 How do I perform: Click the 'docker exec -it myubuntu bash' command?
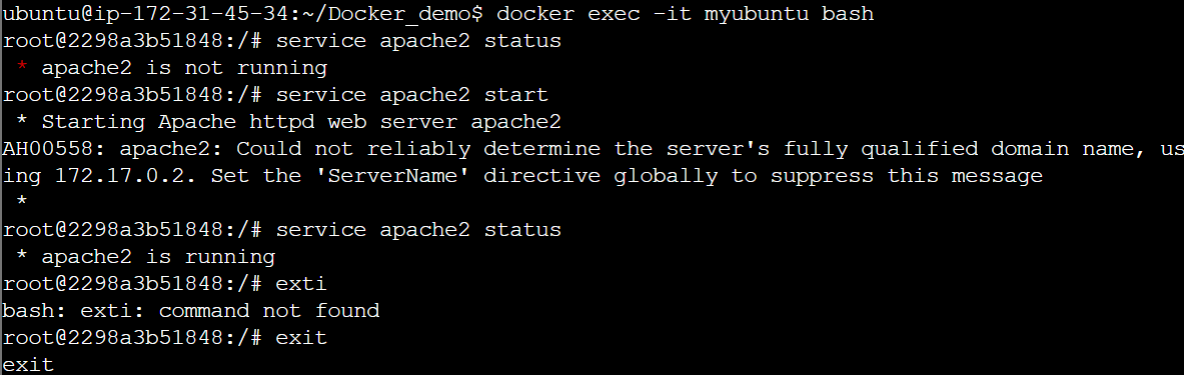pos(685,14)
